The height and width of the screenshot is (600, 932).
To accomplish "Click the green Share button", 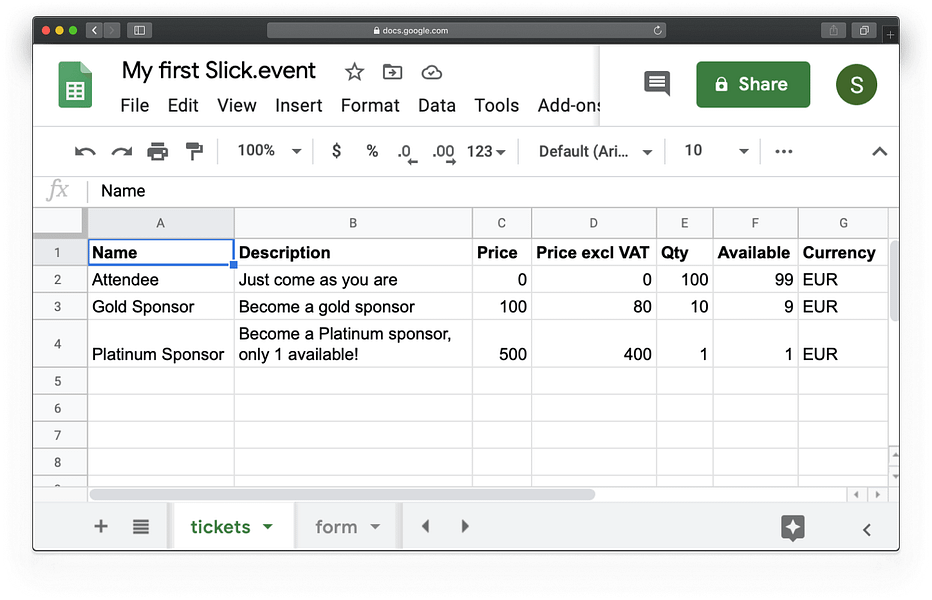I will click(752, 84).
